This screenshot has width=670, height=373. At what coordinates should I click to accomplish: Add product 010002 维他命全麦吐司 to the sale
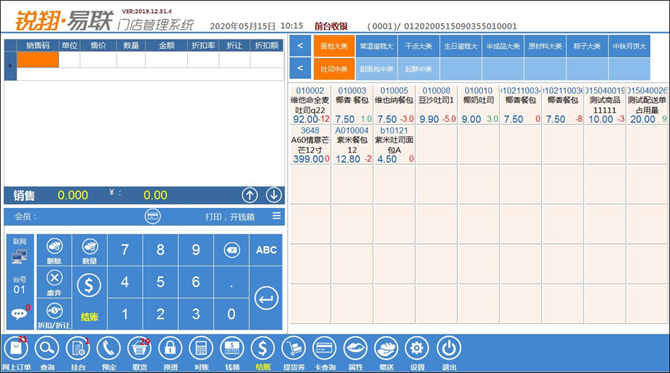point(310,105)
